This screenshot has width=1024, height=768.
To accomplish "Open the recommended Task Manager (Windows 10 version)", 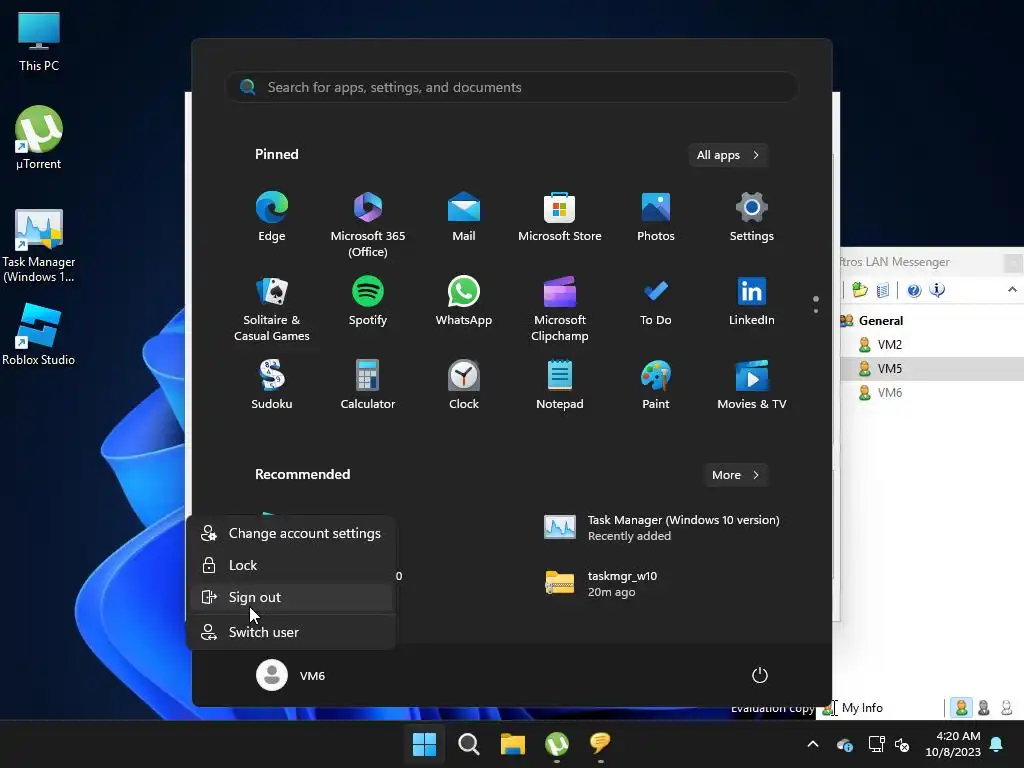I will tap(662, 528).
